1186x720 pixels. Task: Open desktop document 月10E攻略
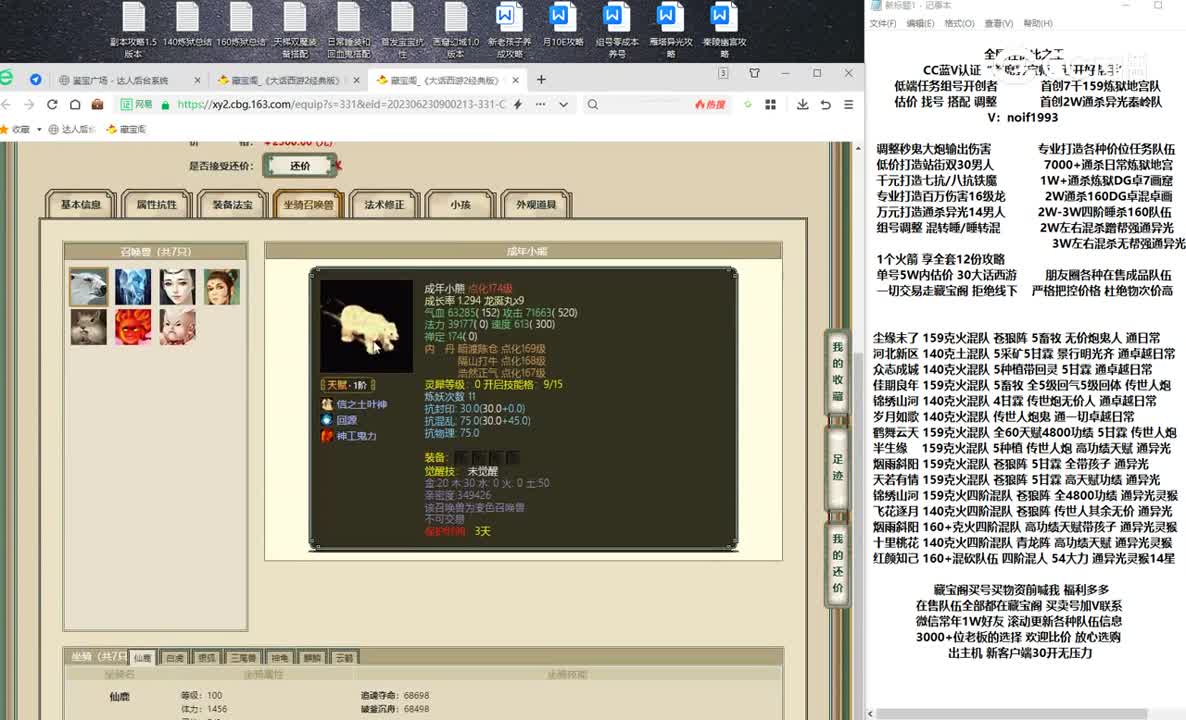click(563, 26)
